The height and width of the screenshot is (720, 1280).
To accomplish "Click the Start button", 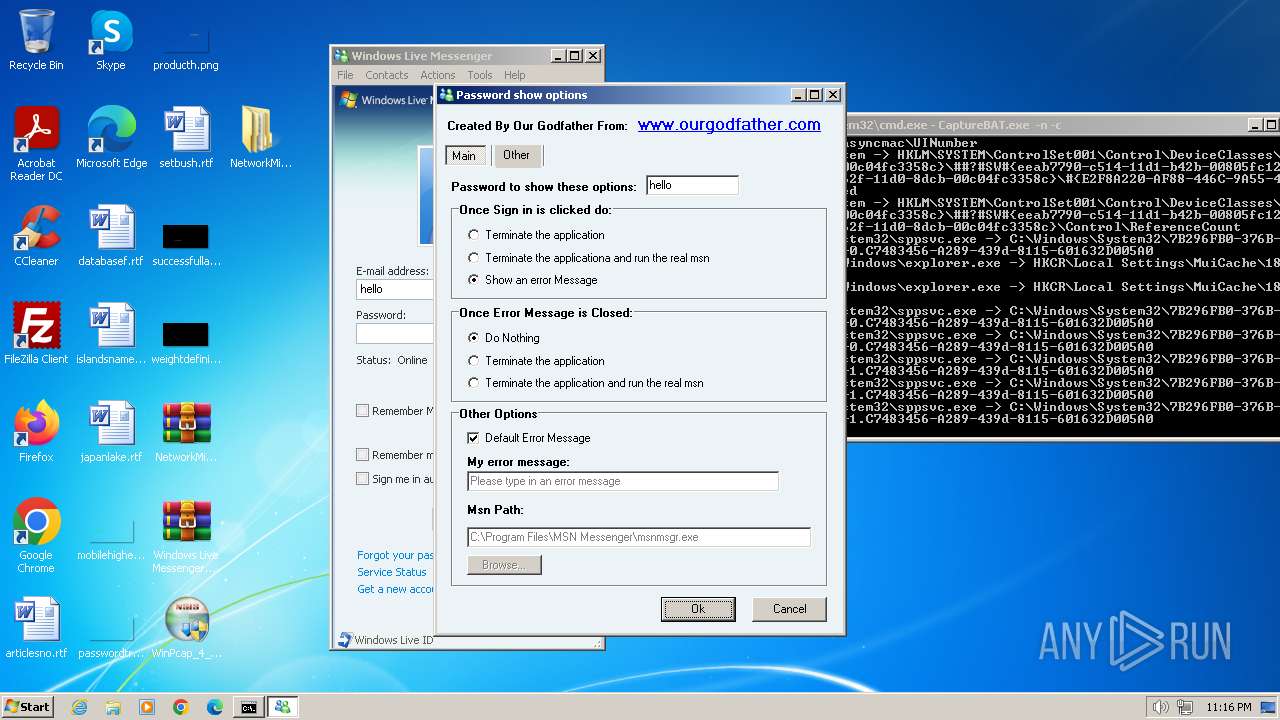I will [x=28, y=707].
